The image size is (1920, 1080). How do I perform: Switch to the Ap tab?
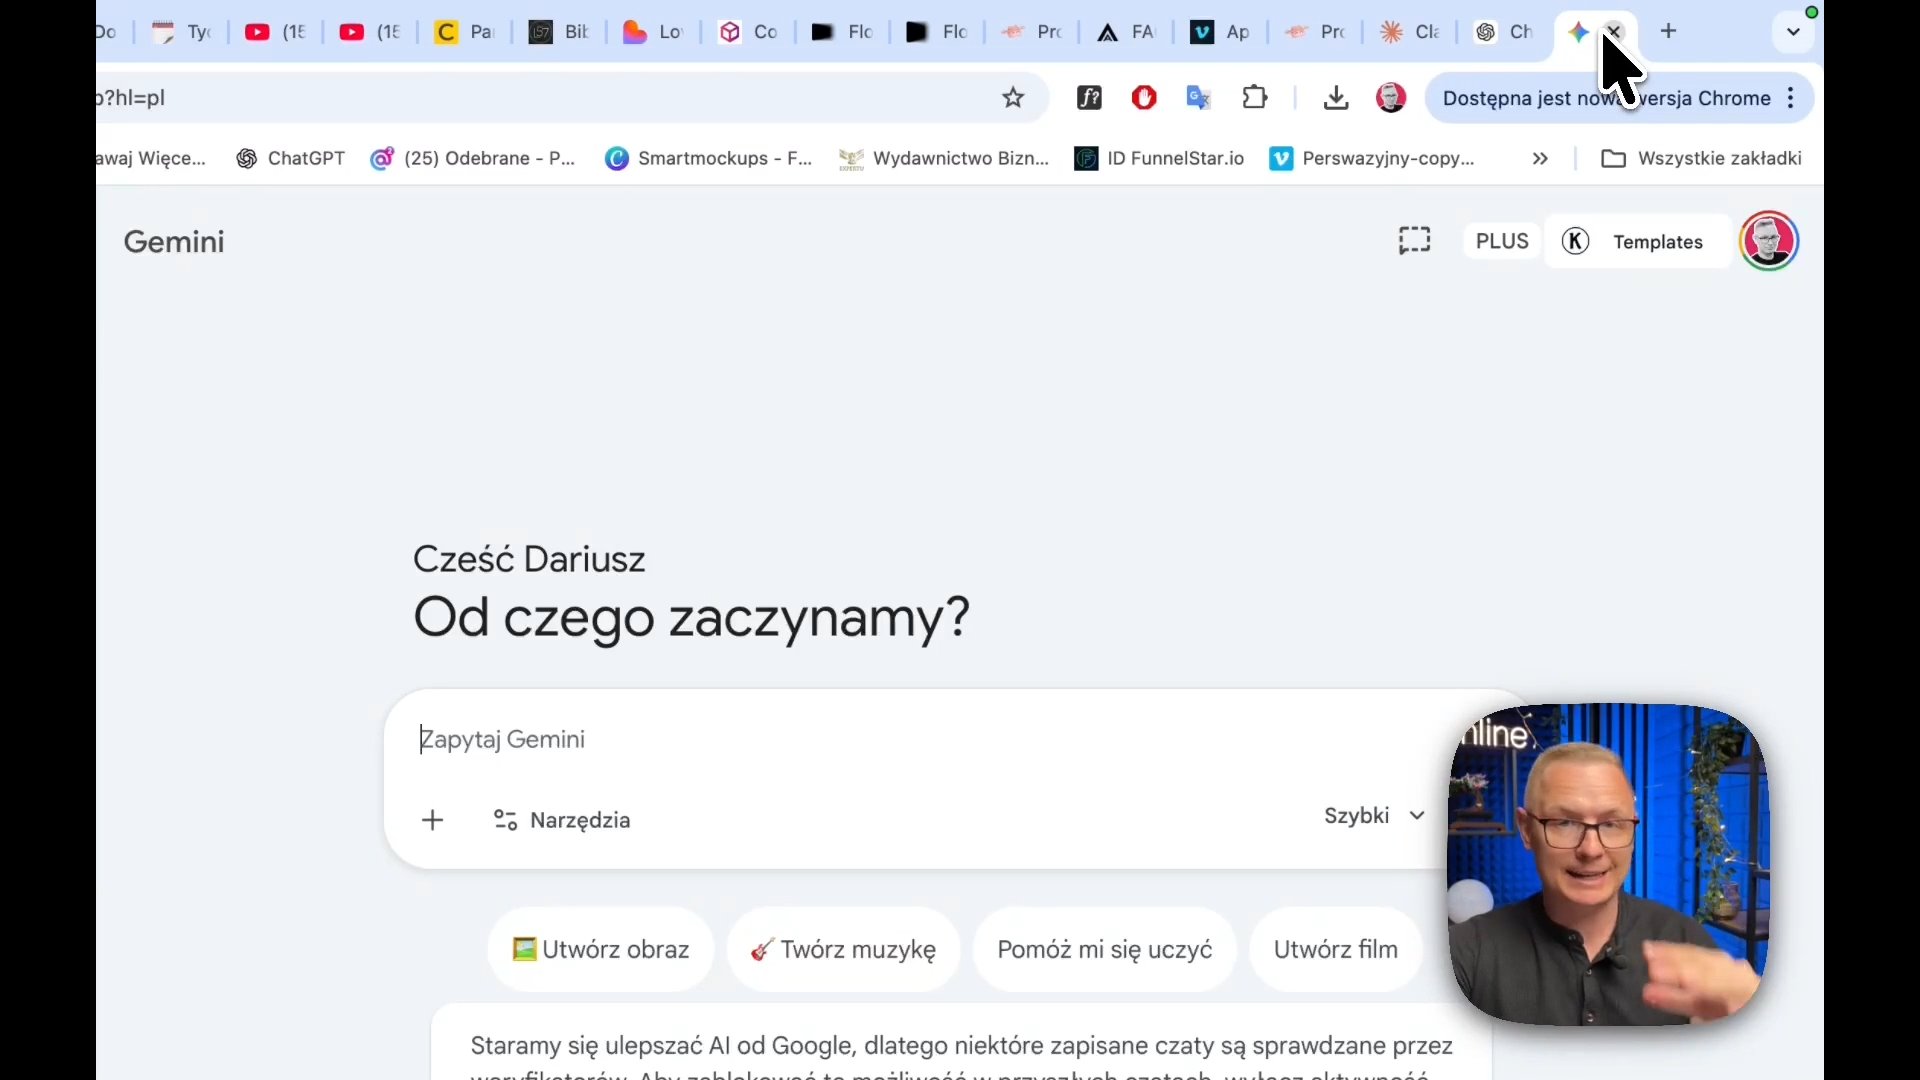click(1221, 32)
